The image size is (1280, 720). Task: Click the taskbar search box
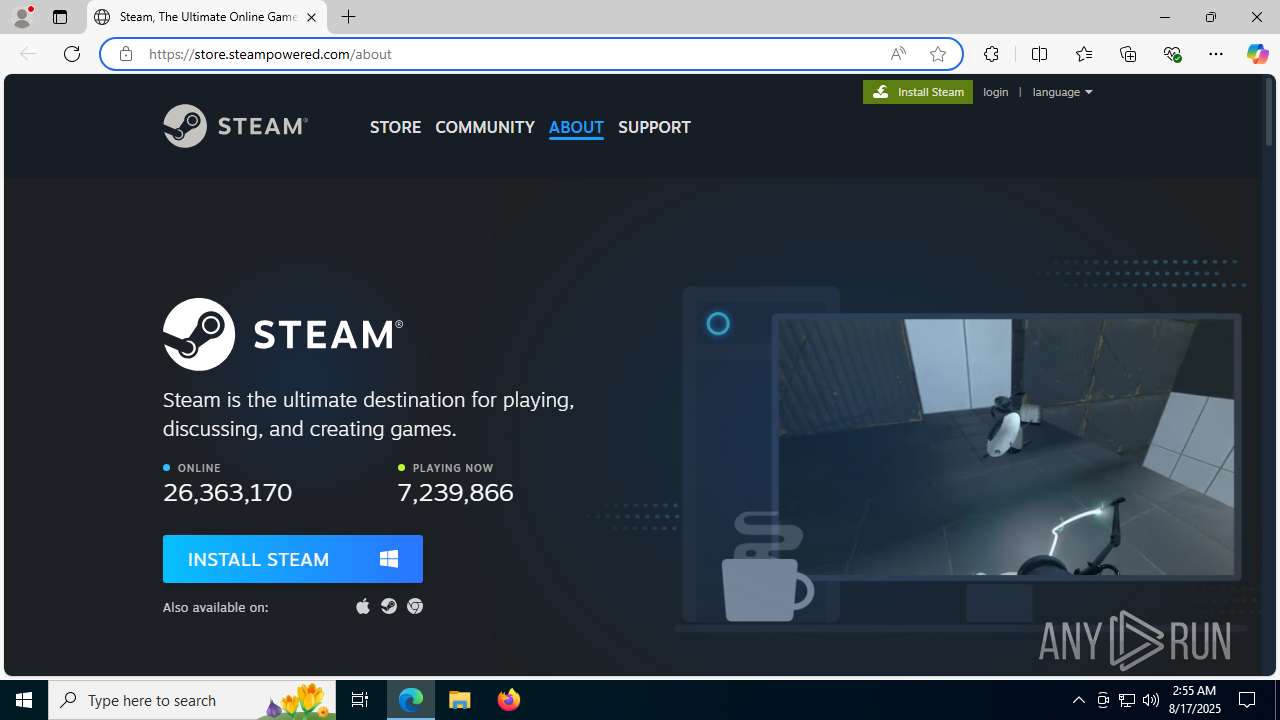192,700
